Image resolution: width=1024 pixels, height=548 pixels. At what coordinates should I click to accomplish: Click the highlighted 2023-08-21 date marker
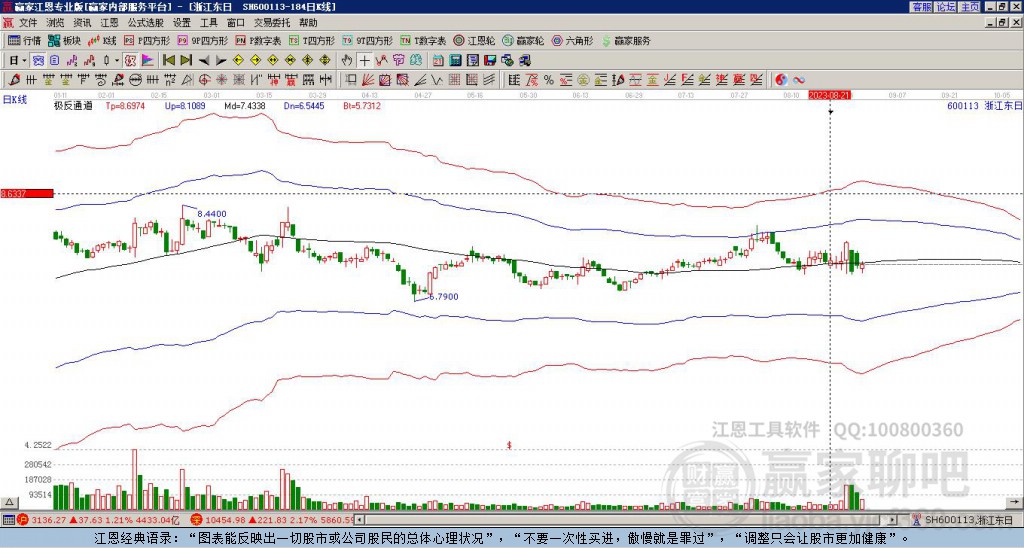point(829,95)
